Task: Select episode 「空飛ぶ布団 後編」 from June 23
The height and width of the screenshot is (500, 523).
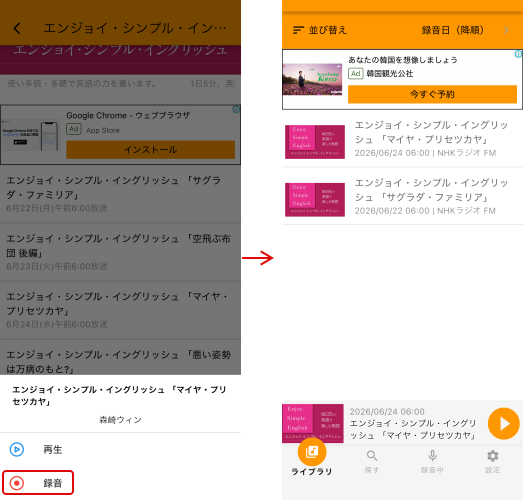Action: click(120, 252)
